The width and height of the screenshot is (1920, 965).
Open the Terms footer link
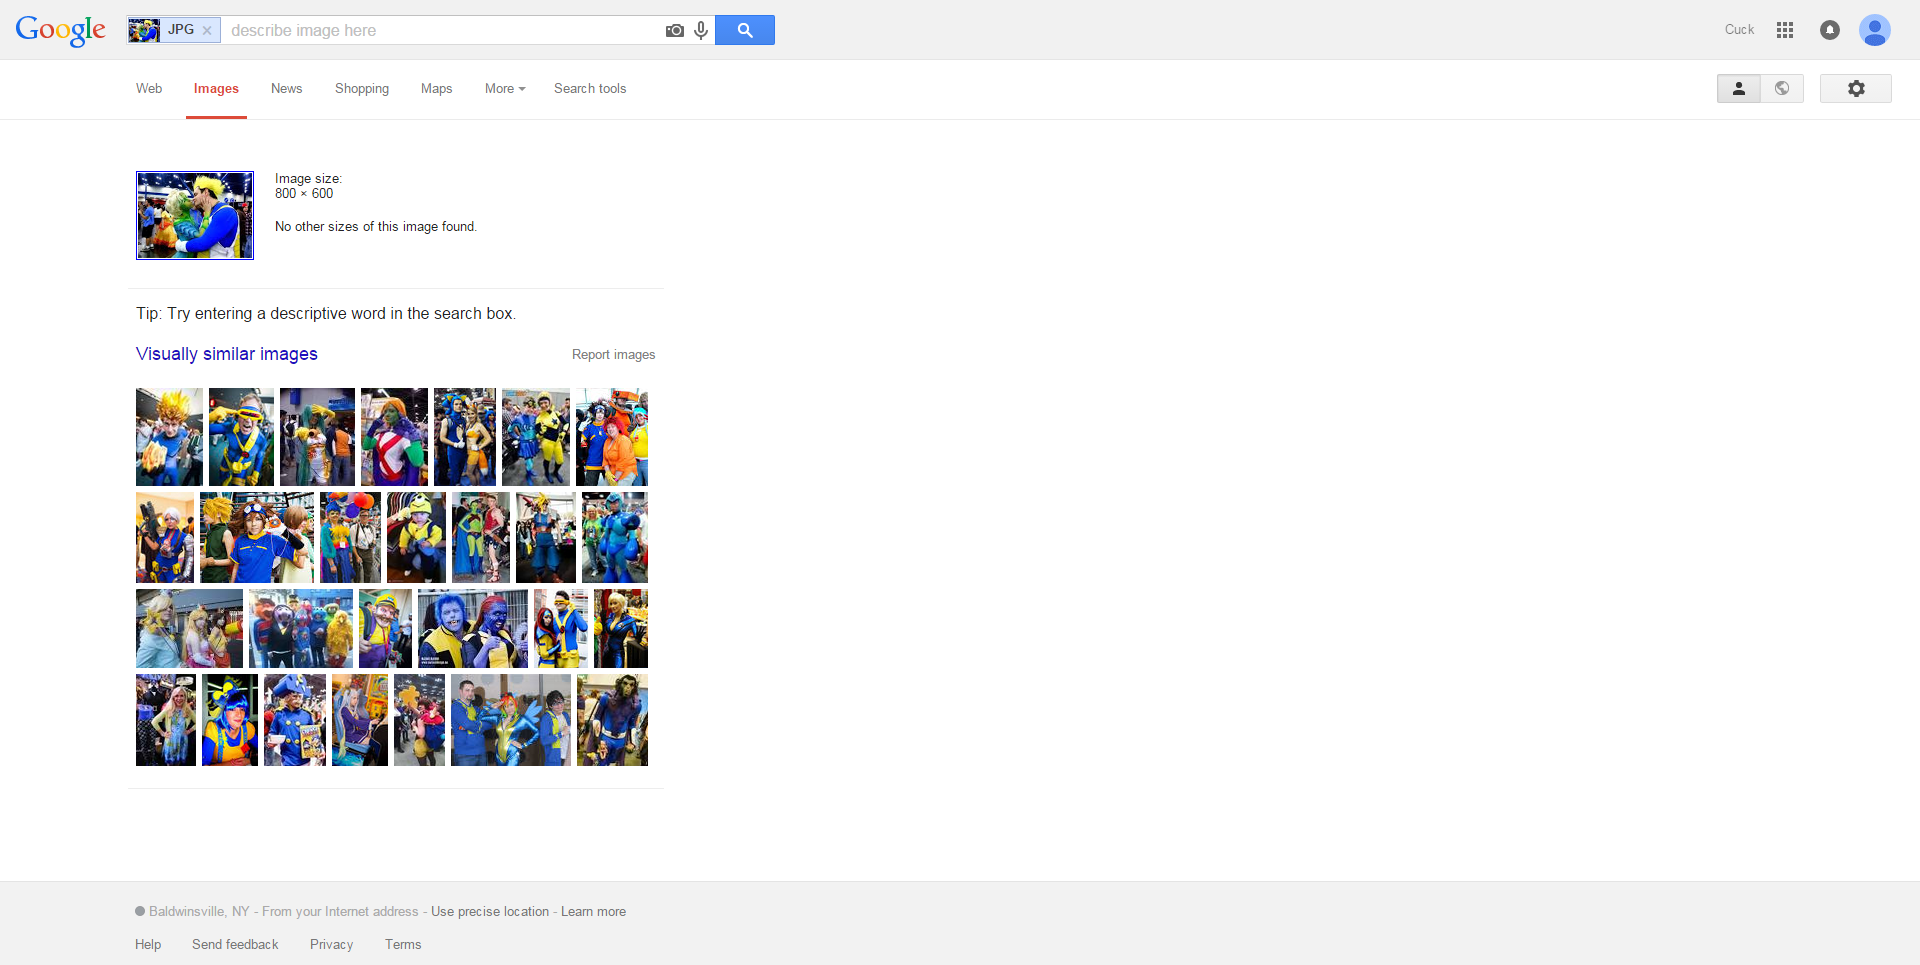(403, 945)
